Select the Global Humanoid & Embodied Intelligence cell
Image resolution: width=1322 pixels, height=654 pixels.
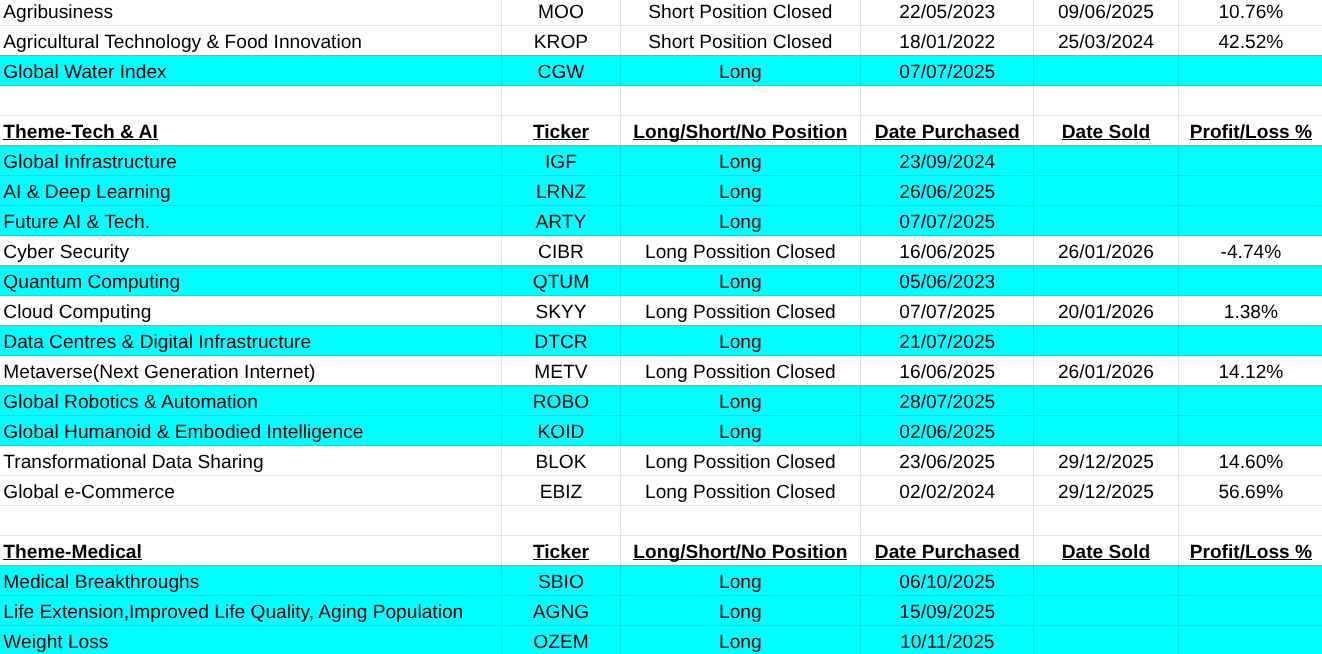point(183,432)
